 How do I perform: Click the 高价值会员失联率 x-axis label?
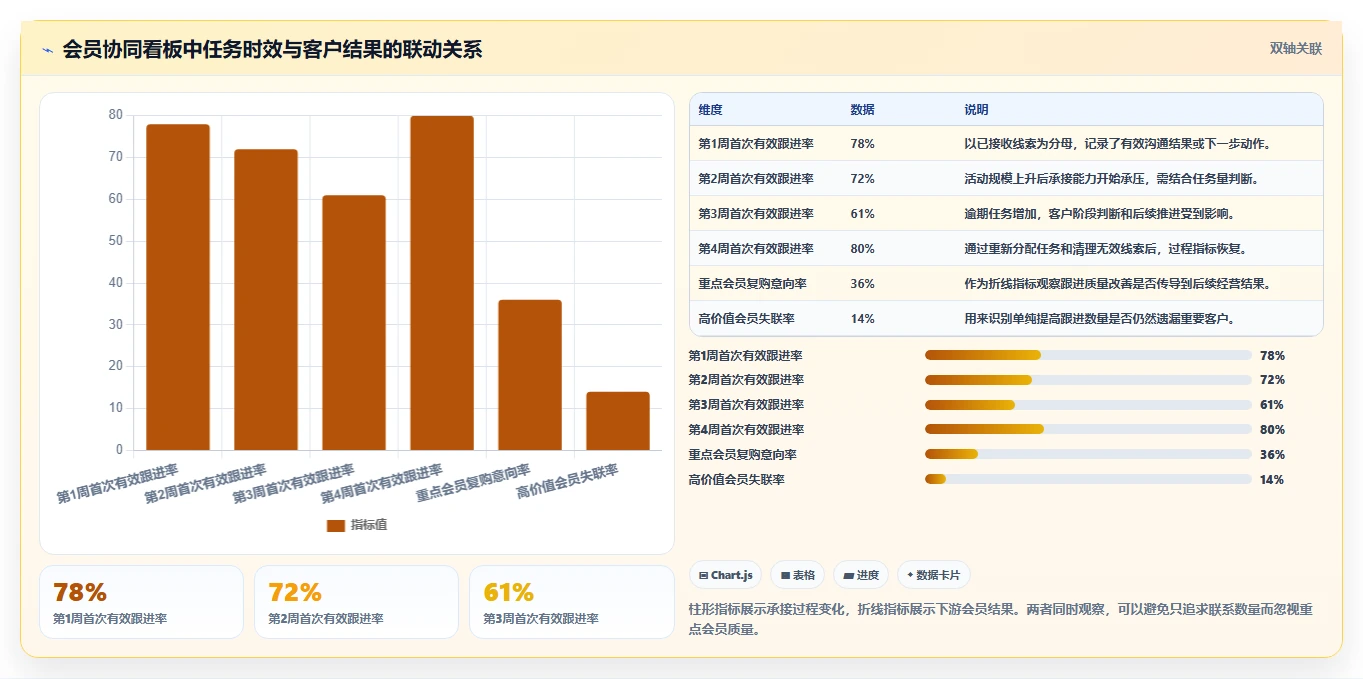[x=567, y=482]
